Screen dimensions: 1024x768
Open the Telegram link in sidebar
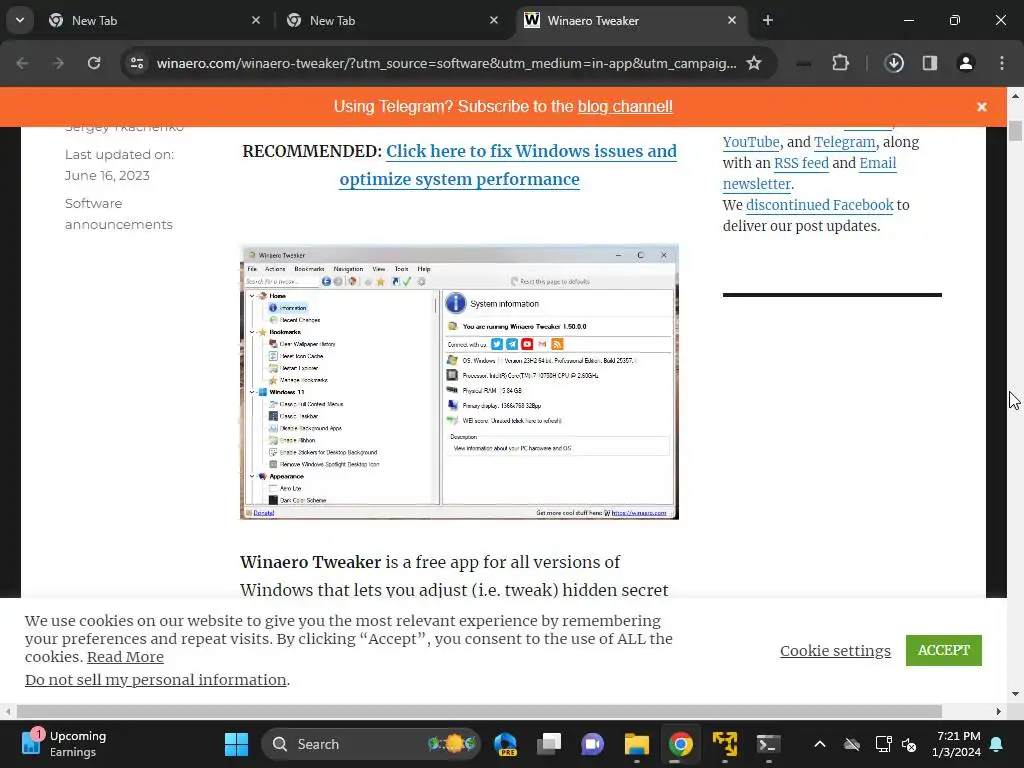pyautogui.click(x=844, y=142)
